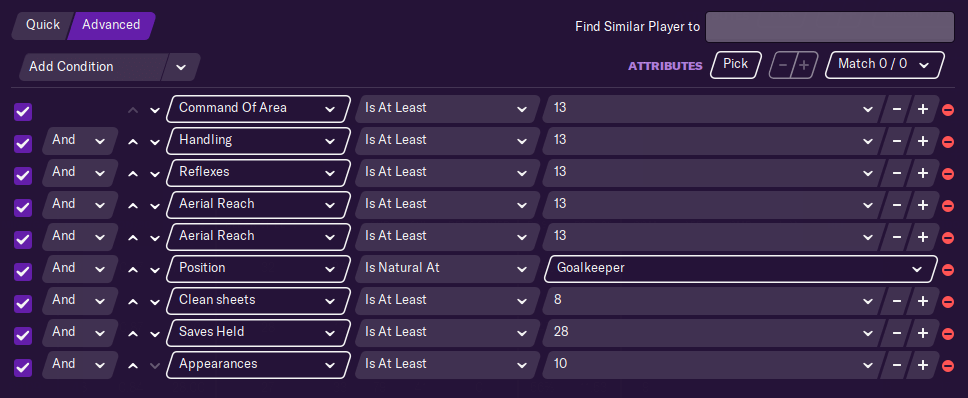
Task: Remove the Command Of Area condition
Action: tap(948, 110)
